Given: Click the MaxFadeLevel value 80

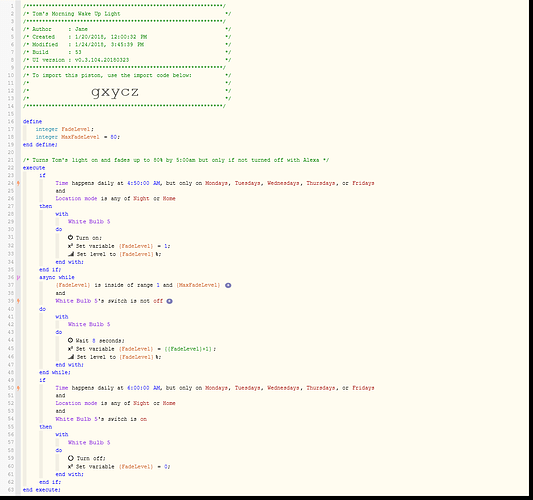Looking at the screenshot, I should click(114, 137).
